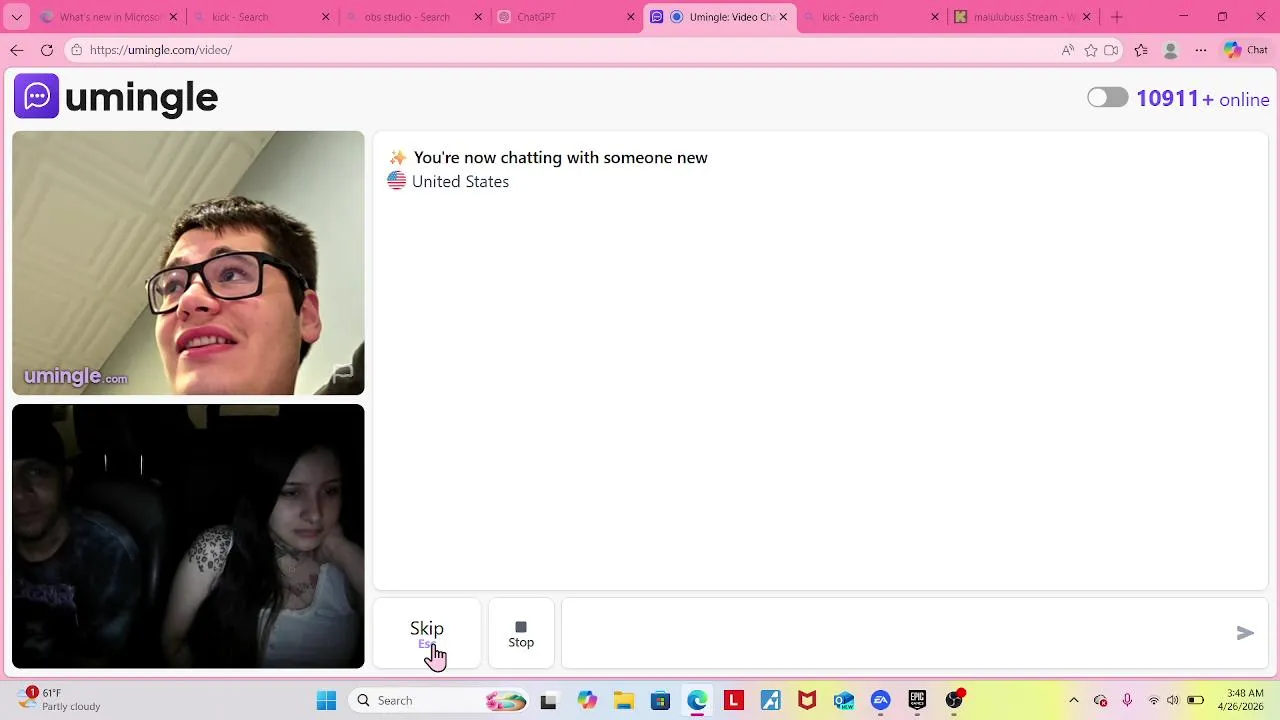Open Read aloud from the address bar
This screenshot has width=1280, height=720.
click(x=1068, y=50)
